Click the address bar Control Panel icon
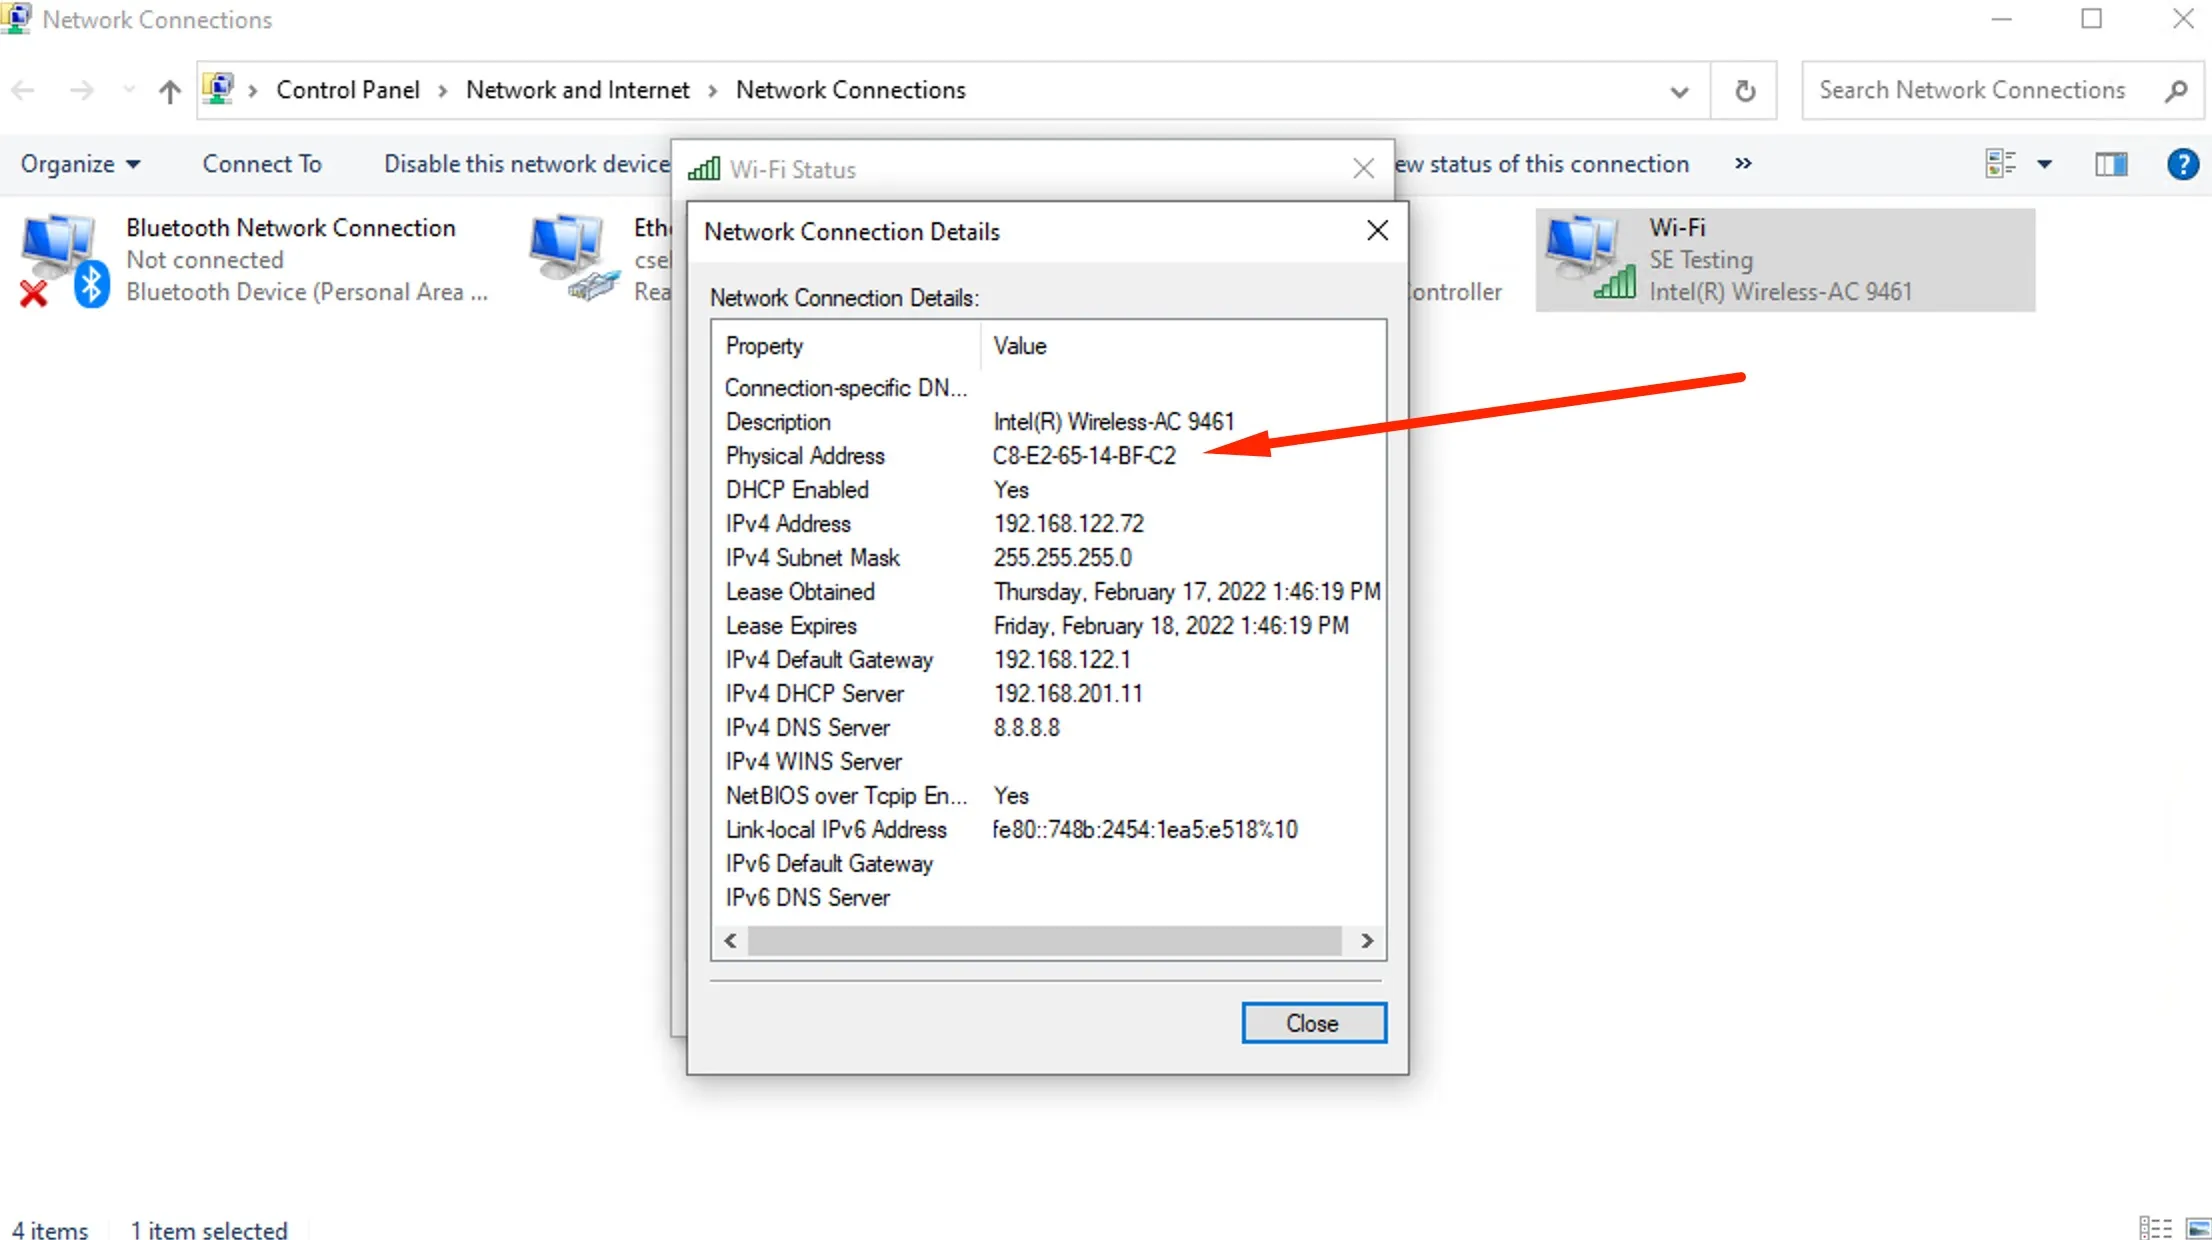 [x=218, y=89]
